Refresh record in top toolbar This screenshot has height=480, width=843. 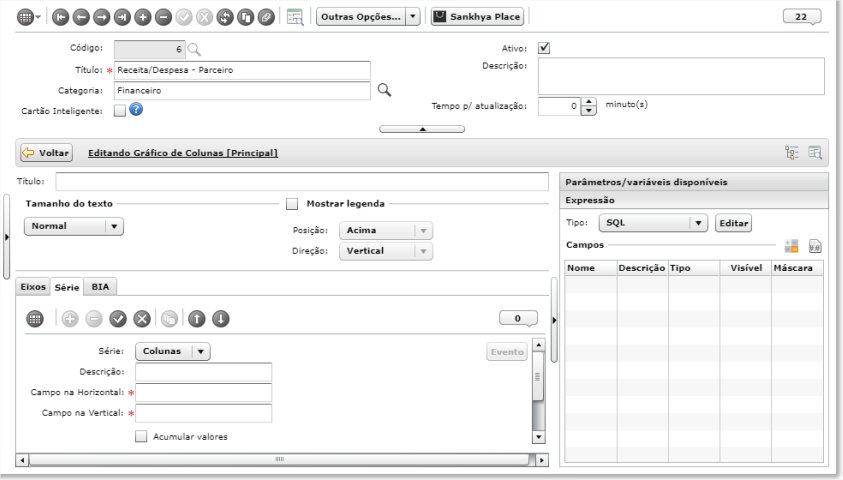(225, 17)
